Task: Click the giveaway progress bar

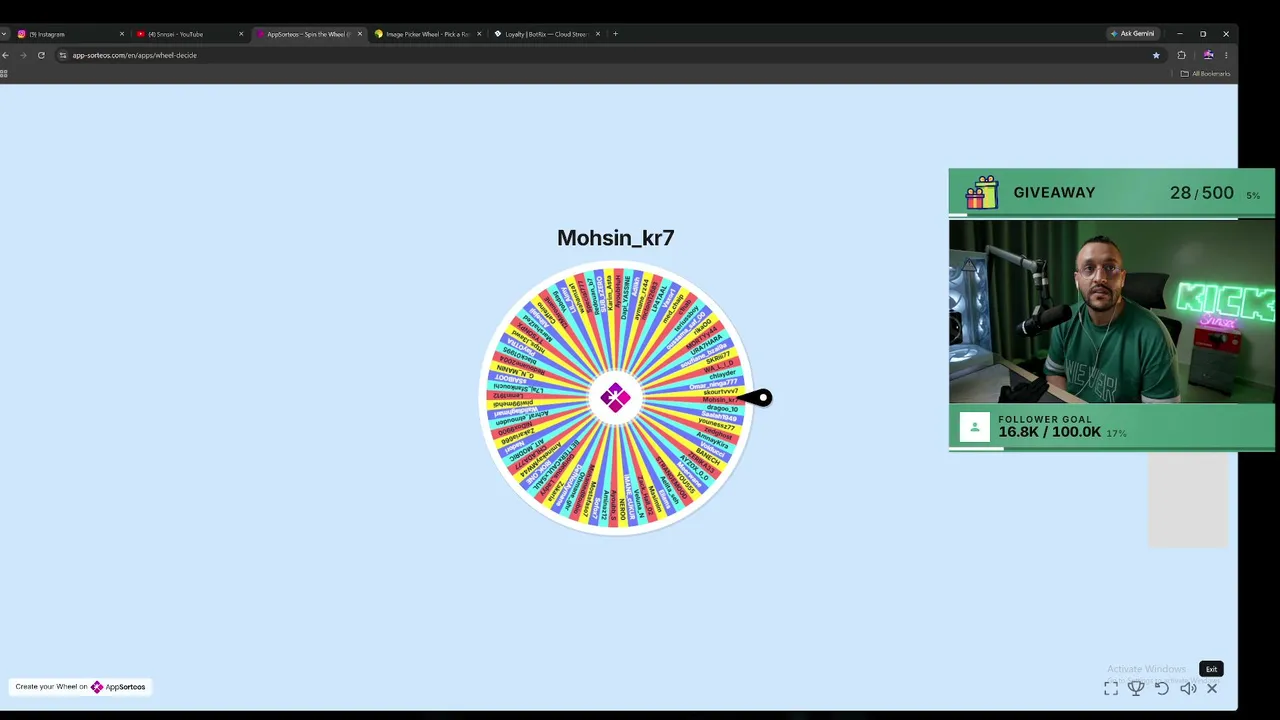Action: click(1112, 214)
